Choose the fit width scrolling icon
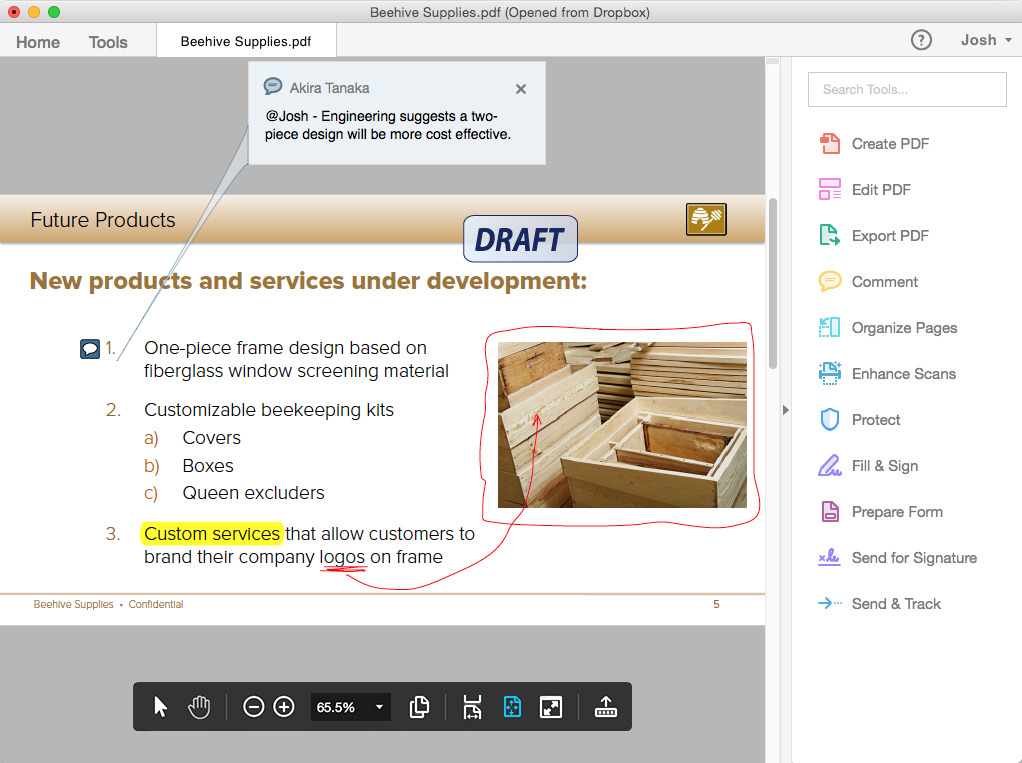Screen dimensions: 1022x763 [x=473, y=707]
